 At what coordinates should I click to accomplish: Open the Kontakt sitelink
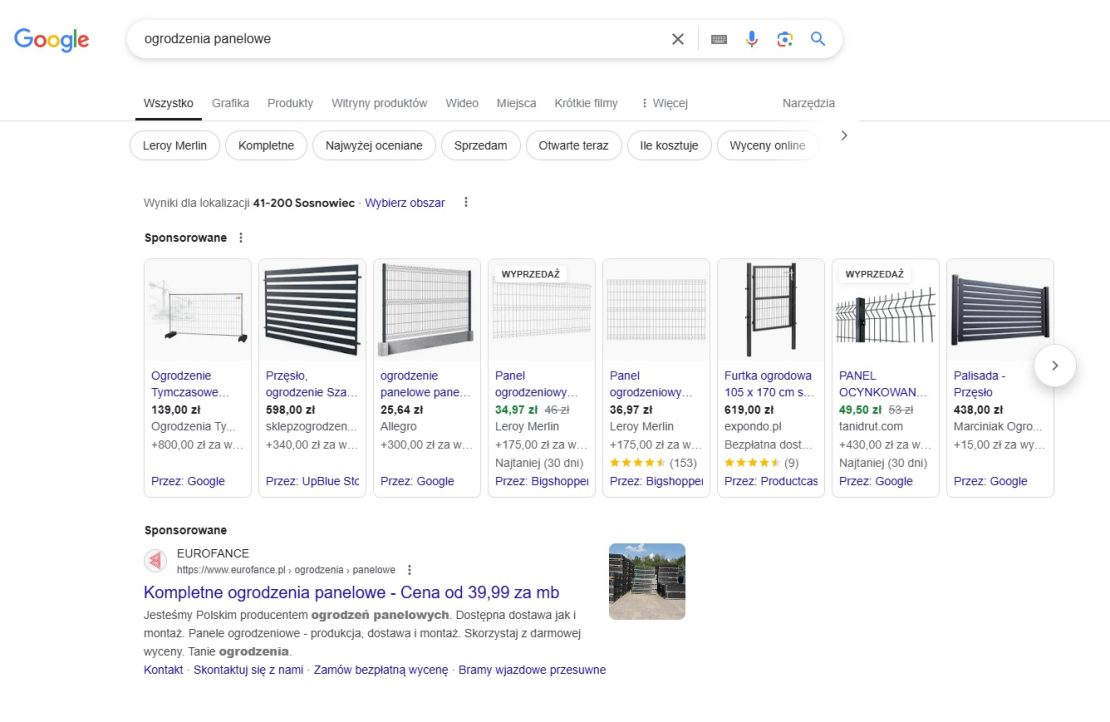164,670
